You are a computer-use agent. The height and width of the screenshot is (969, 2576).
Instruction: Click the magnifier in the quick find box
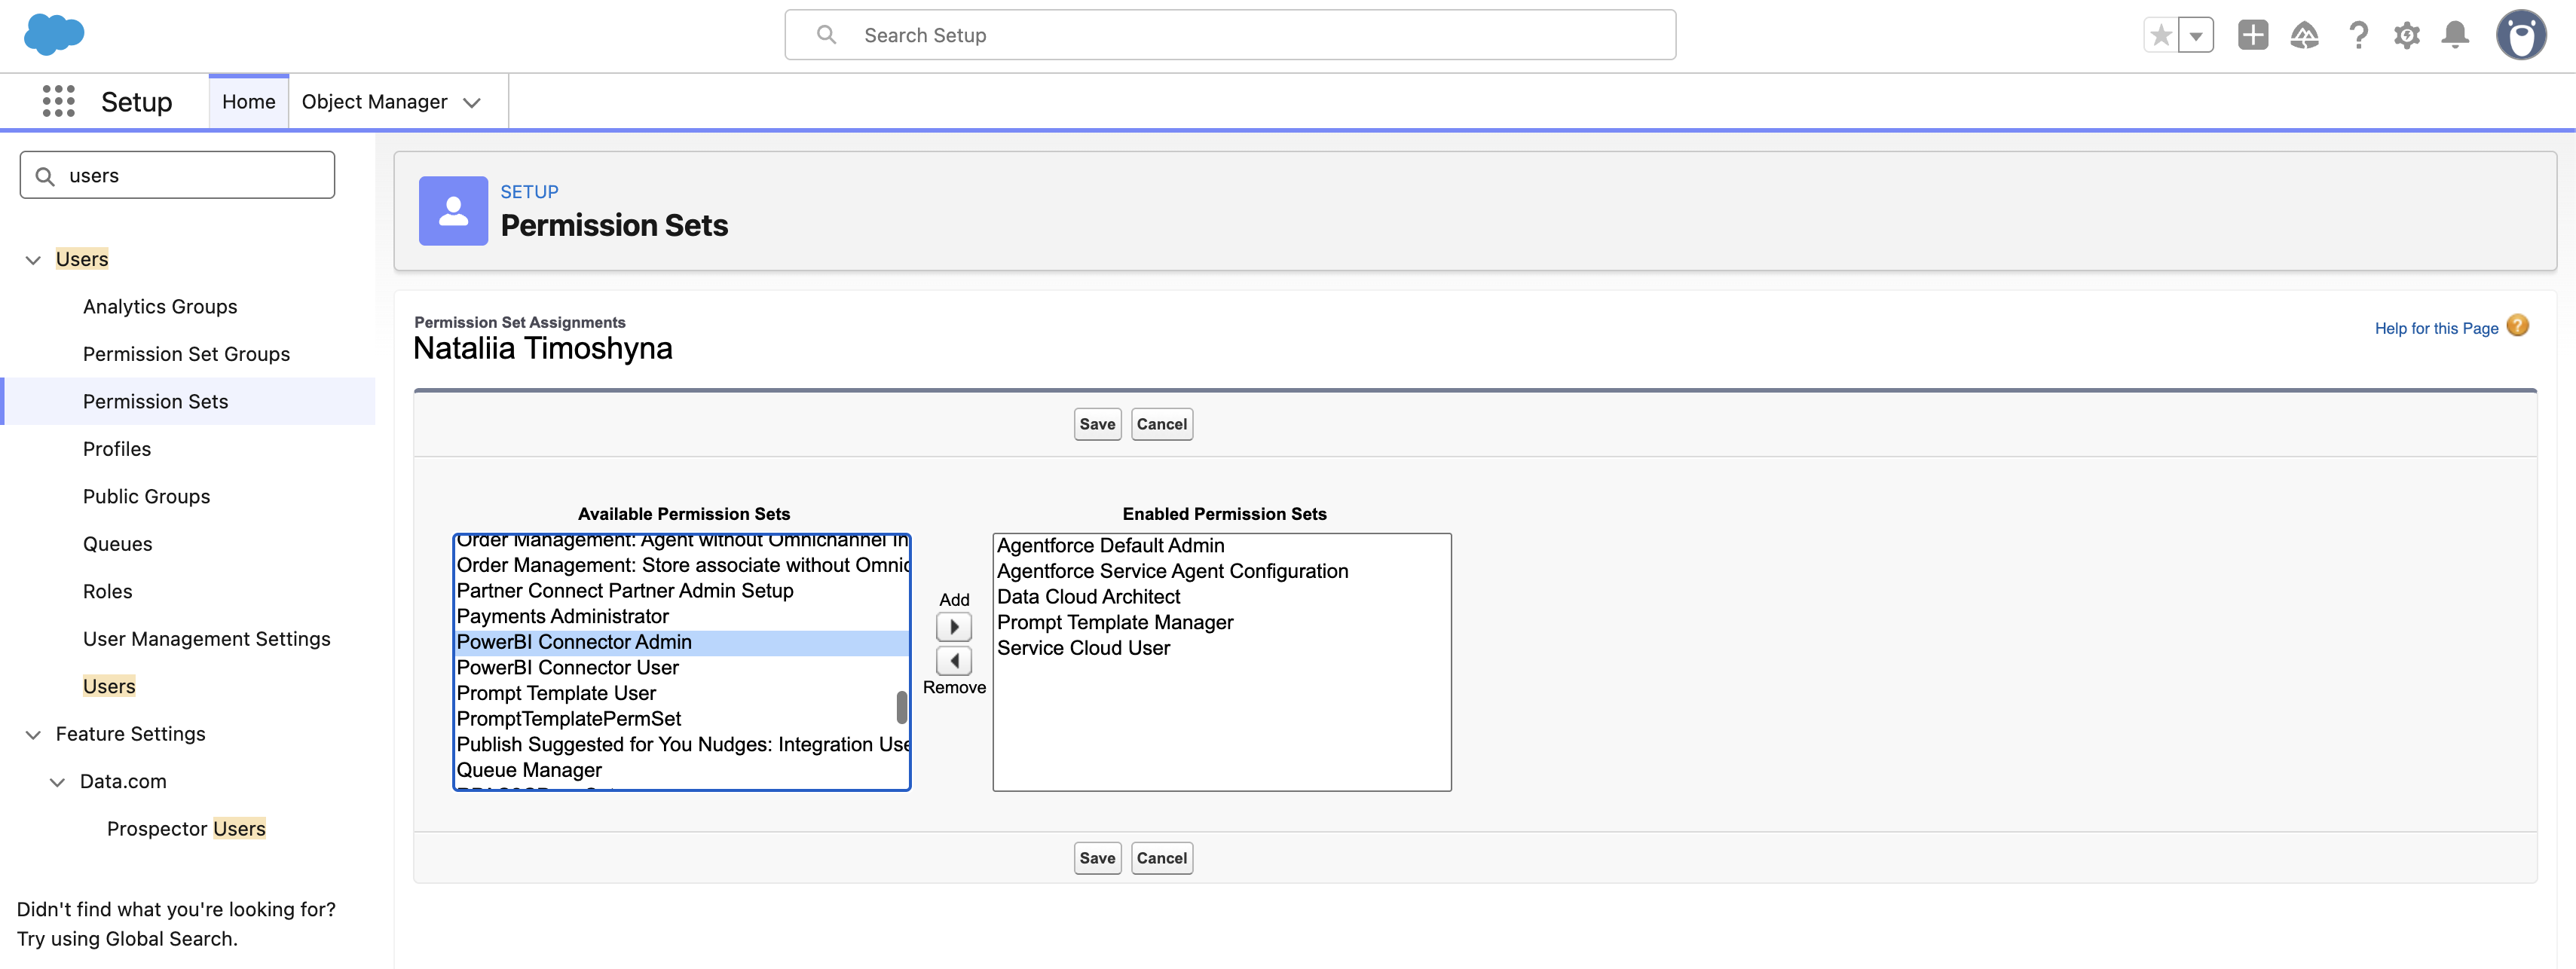pos(45,176)
